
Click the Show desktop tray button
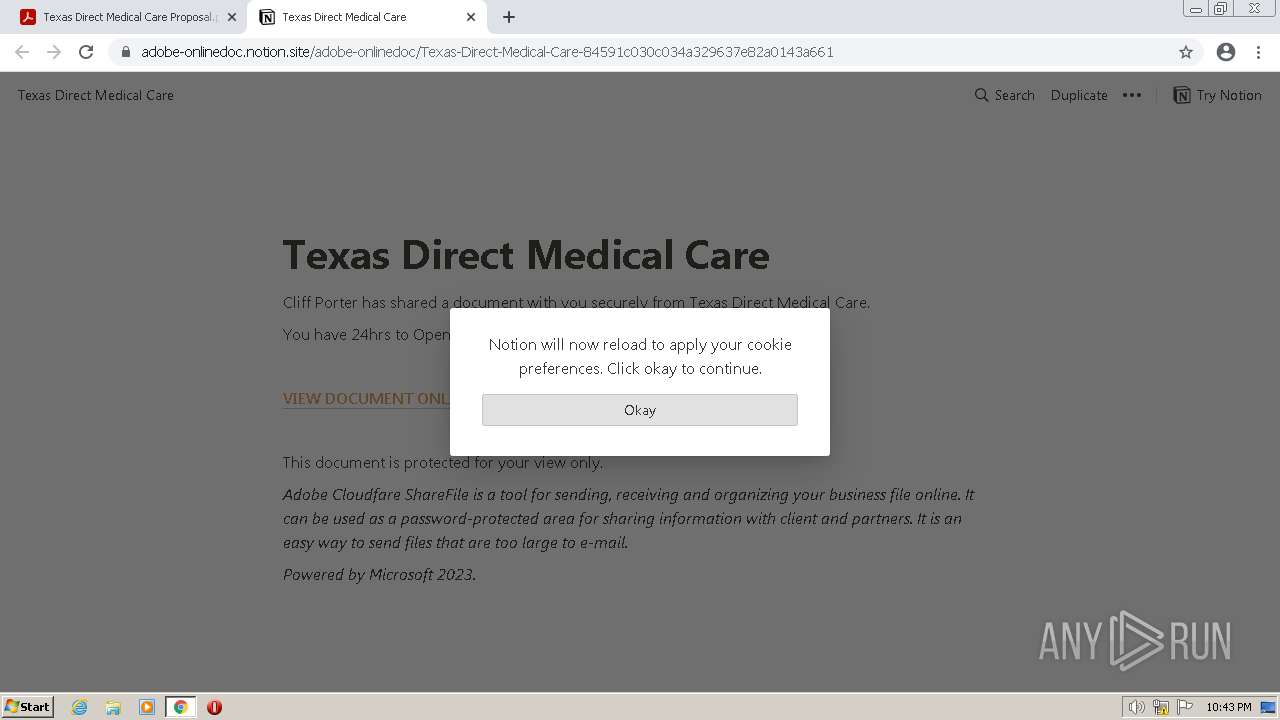point(1268,707)
